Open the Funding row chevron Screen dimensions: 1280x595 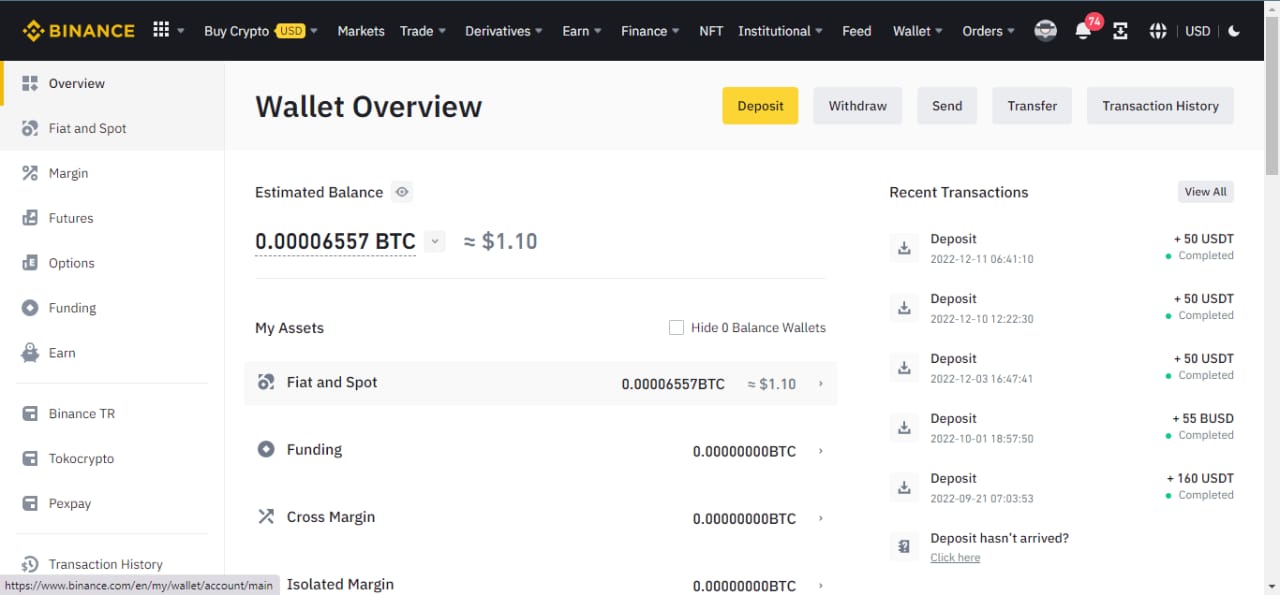pos(821,451)
